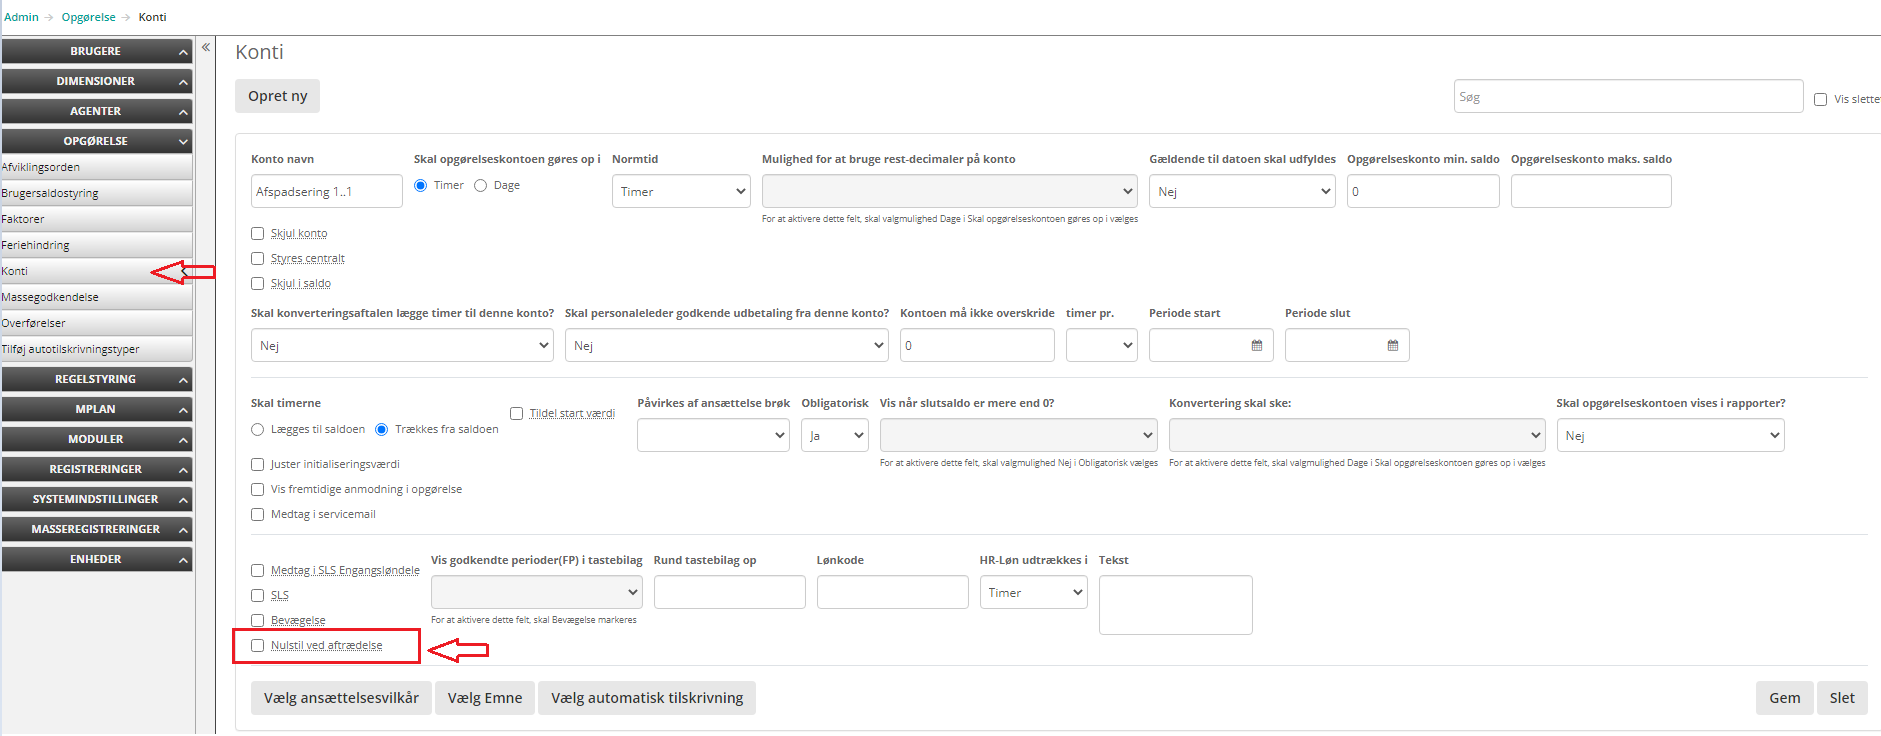Enable the Nulstil ved aftrædelse checkbox
Viewport: 1881px width, 736px height.
coord(258,646)
